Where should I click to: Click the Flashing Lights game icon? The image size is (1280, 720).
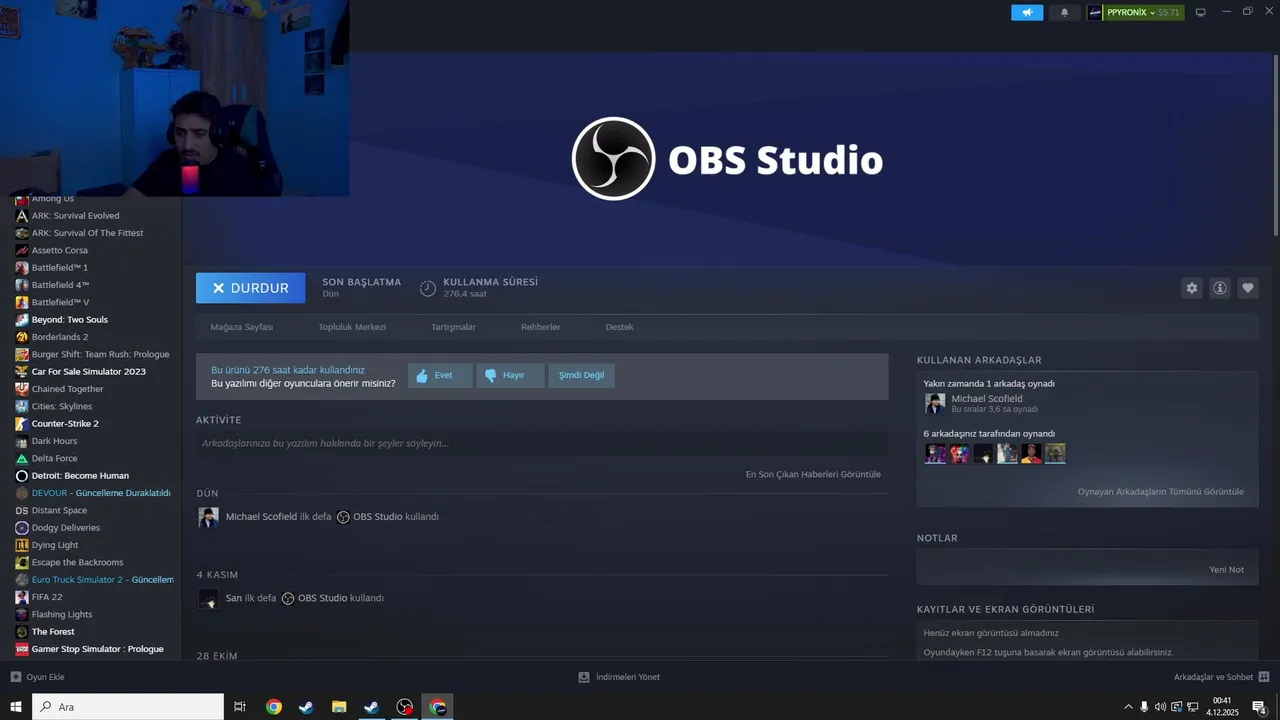pos(22,614)
